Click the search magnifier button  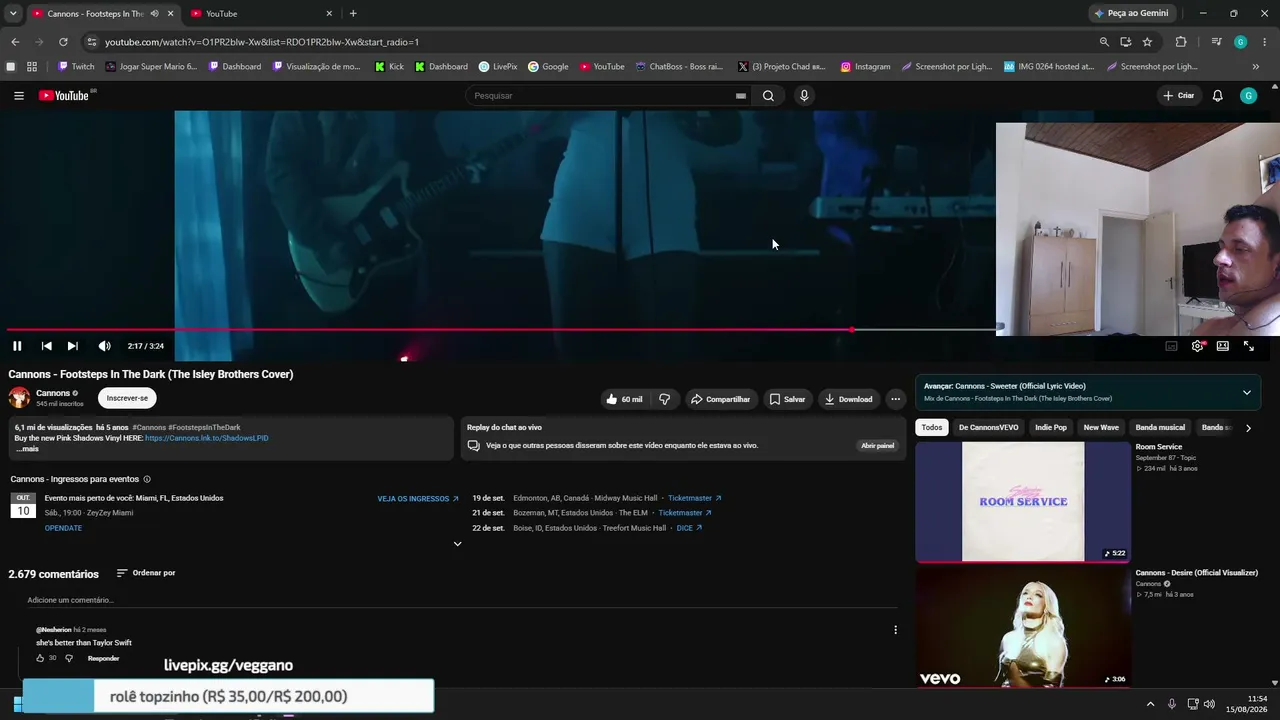pos(768,96)
